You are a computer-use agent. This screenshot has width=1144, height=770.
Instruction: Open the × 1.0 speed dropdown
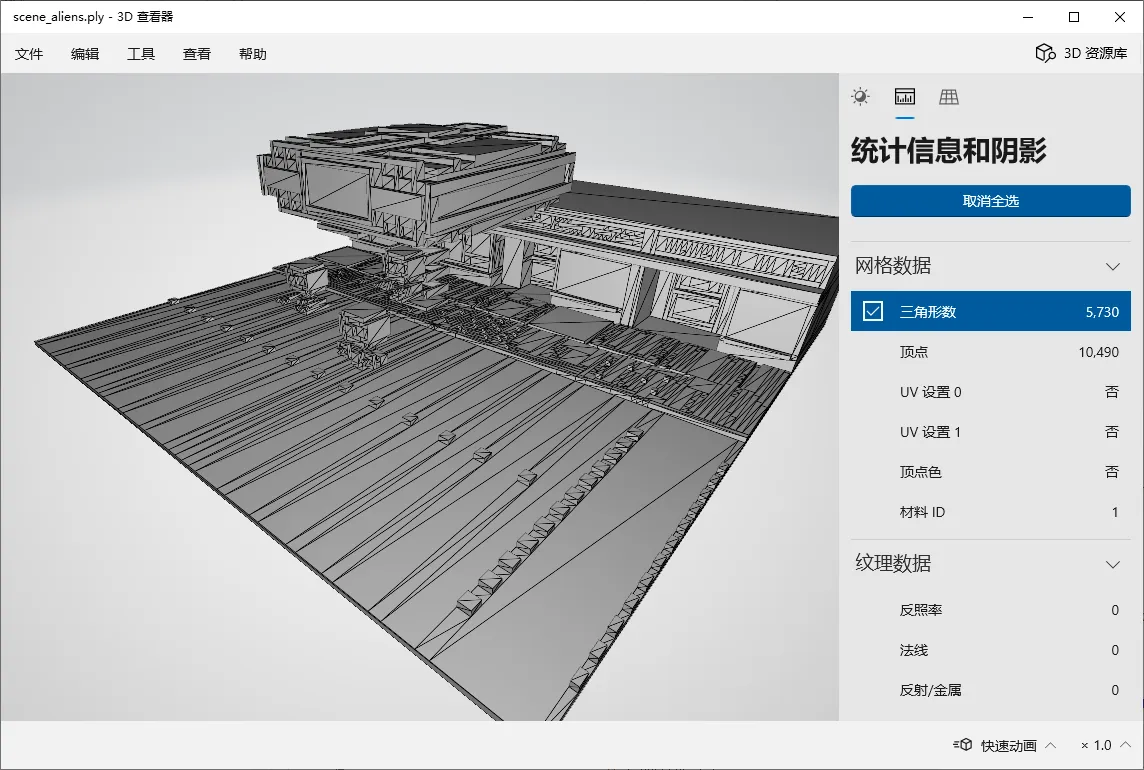(x=1104, y=745)
